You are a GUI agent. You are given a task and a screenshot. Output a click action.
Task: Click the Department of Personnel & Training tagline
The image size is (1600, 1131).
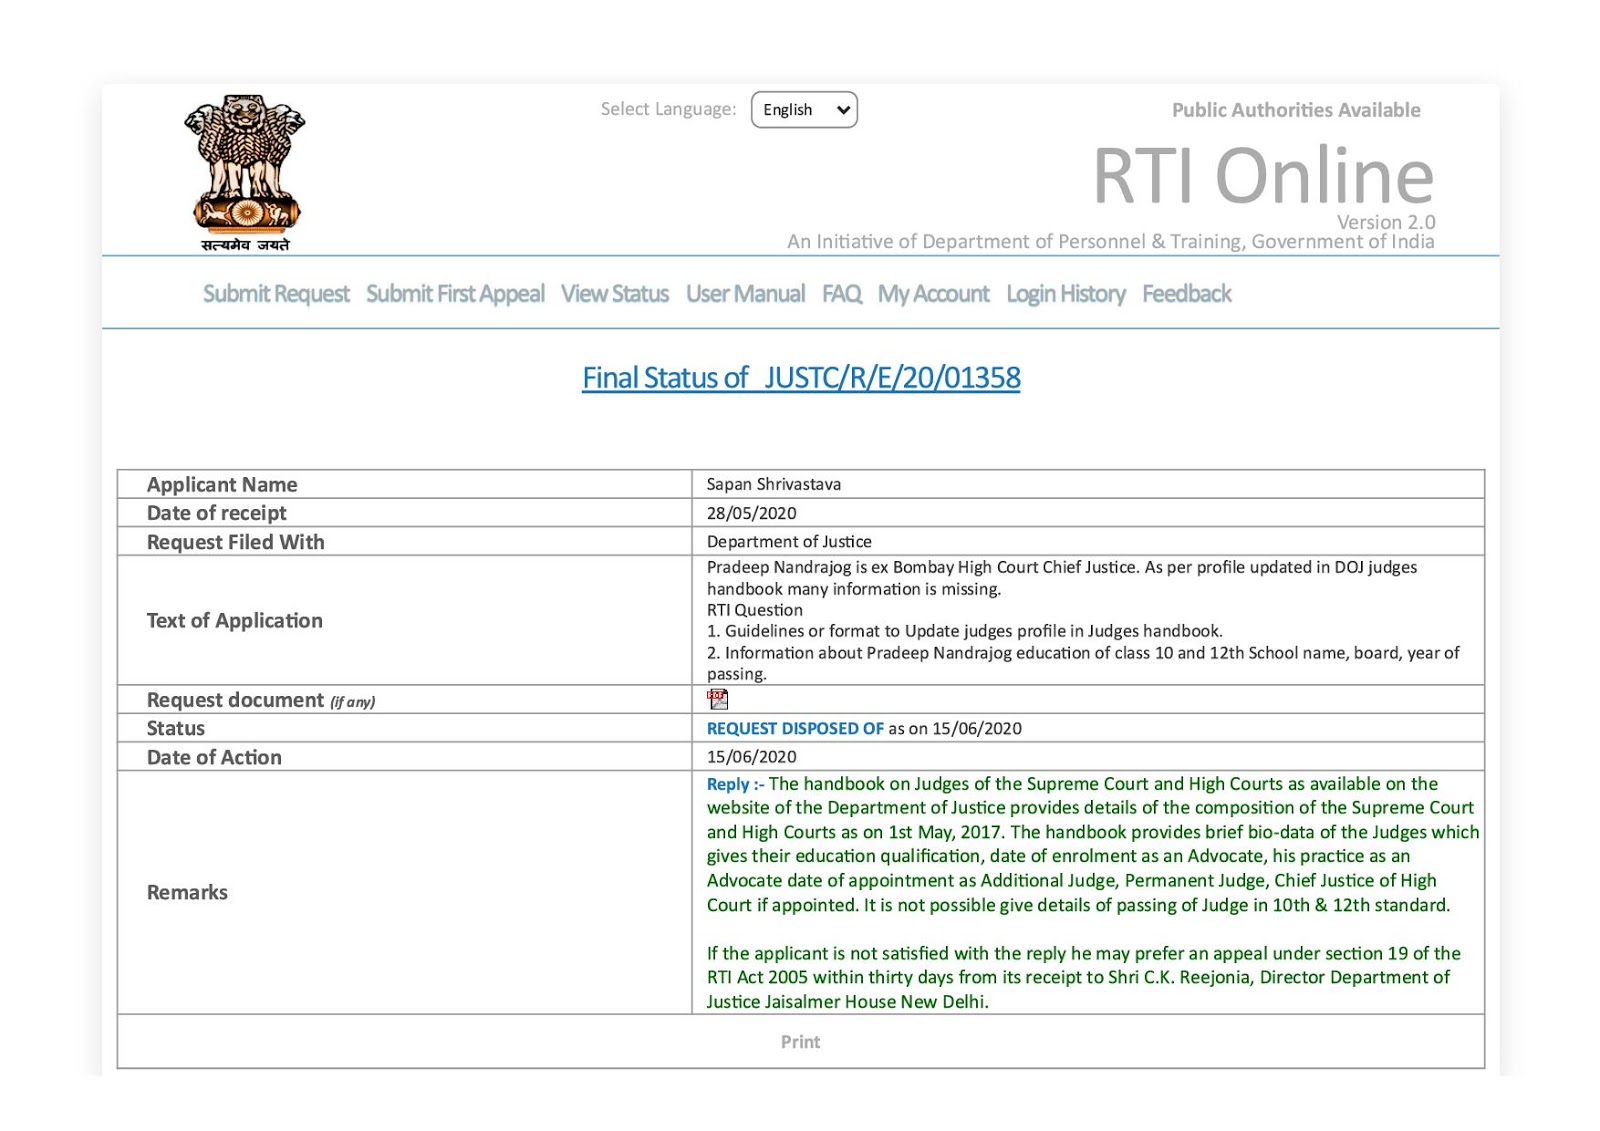pyautogui.click(x=1111, y=242)
